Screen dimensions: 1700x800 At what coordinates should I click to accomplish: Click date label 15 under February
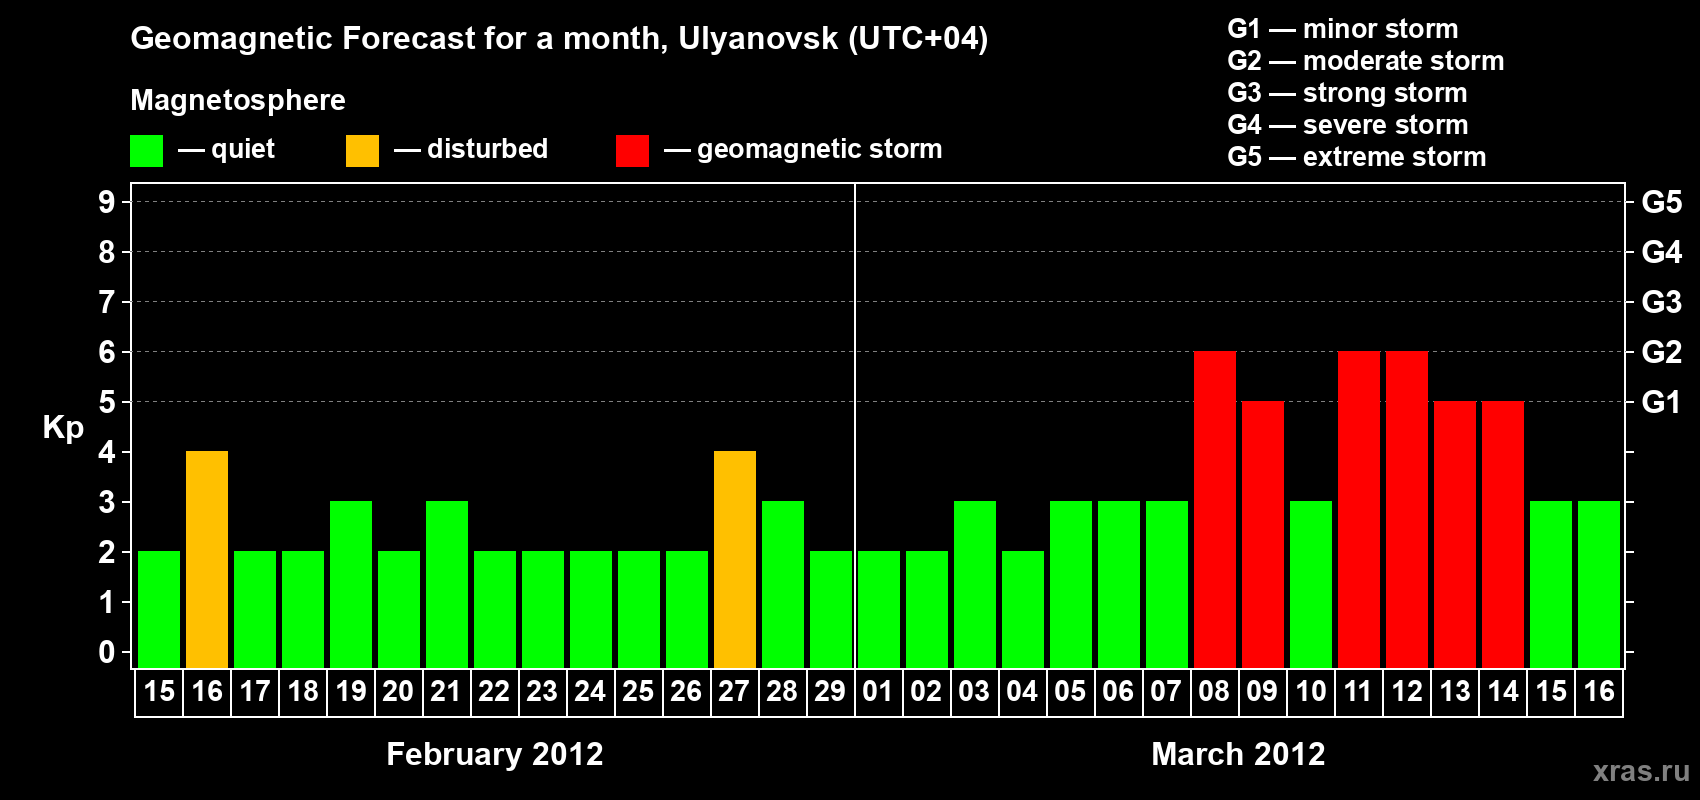point(159,692)
